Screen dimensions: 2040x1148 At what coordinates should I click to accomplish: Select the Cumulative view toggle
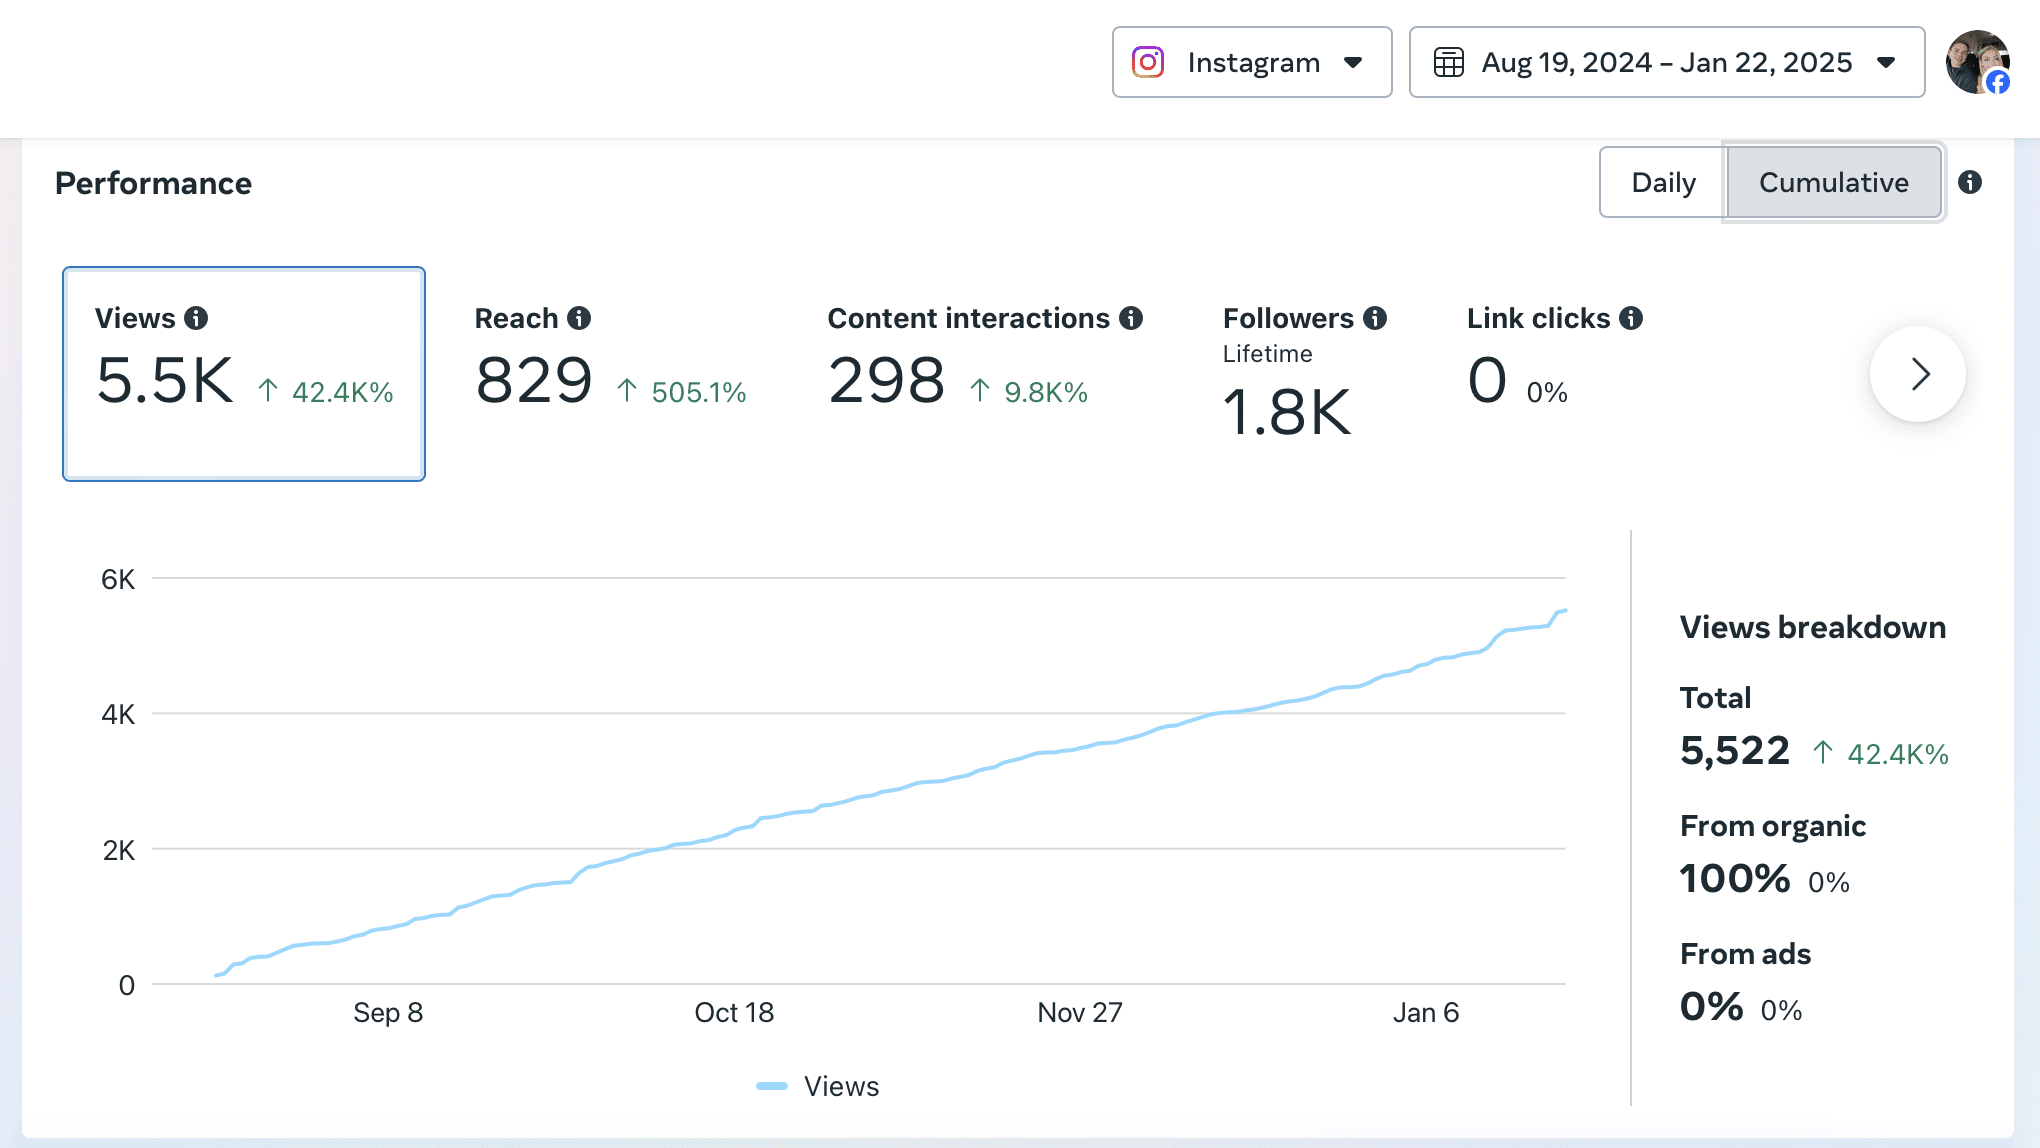coord(1834,182)
